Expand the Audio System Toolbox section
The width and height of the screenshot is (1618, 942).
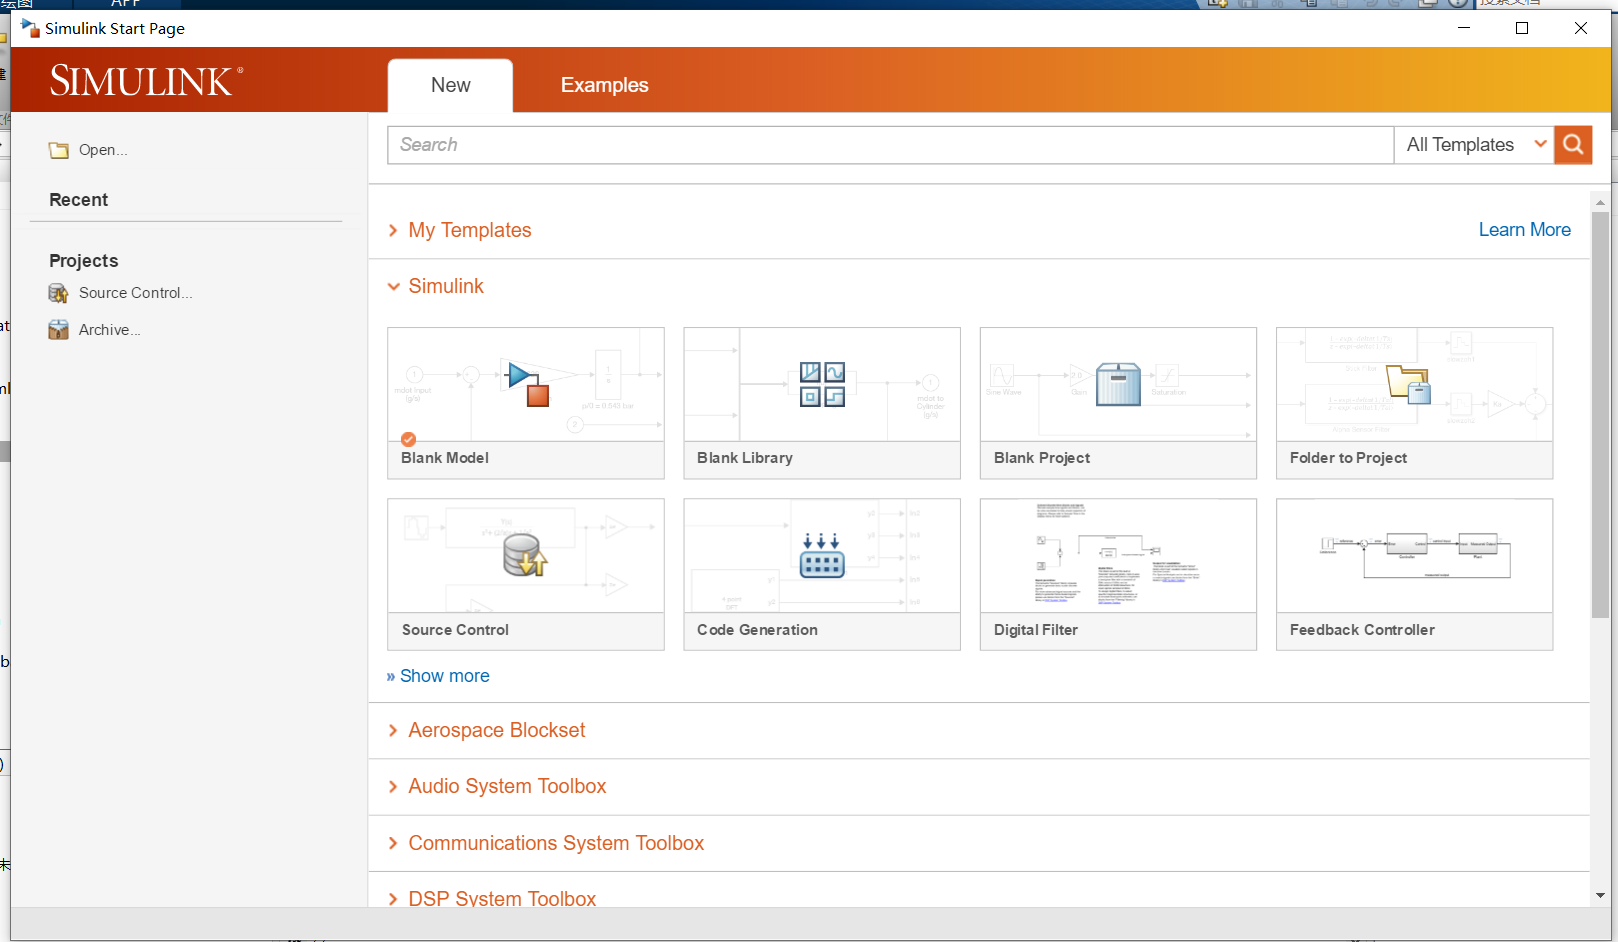[x=497, y=786]
